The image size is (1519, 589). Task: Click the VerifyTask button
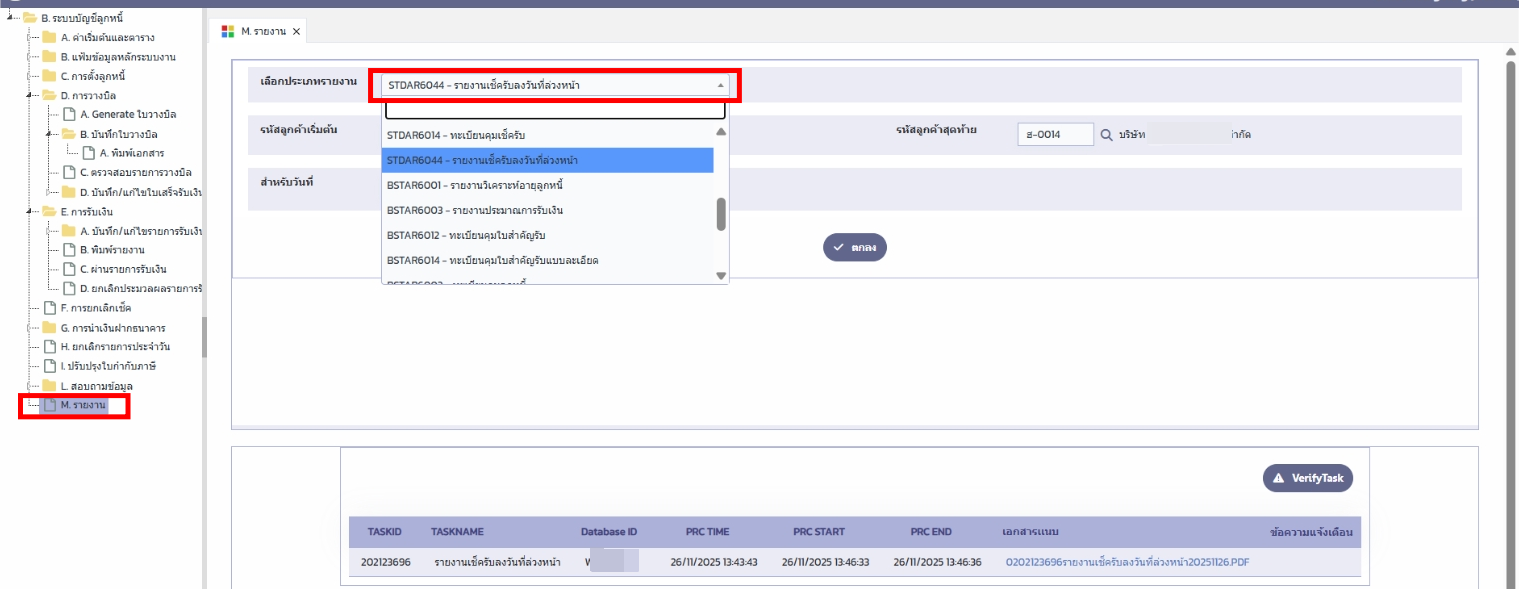pos(1308,479)
